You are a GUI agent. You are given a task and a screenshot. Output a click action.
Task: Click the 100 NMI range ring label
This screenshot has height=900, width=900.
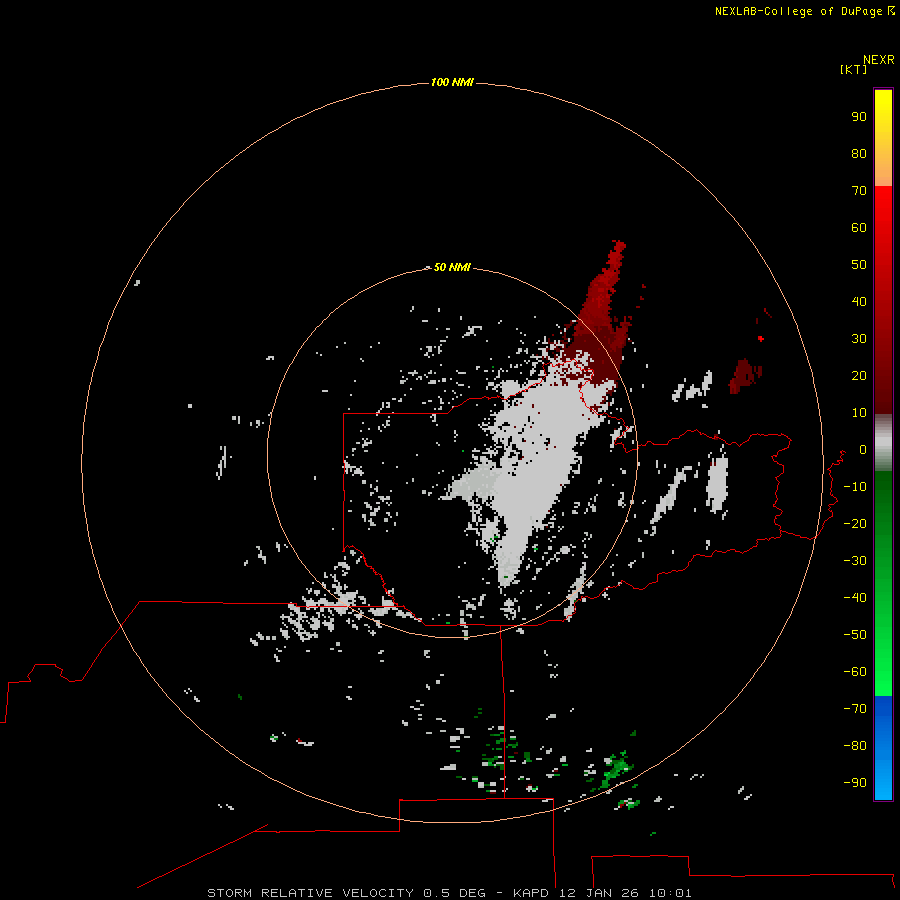pos(452,82)
